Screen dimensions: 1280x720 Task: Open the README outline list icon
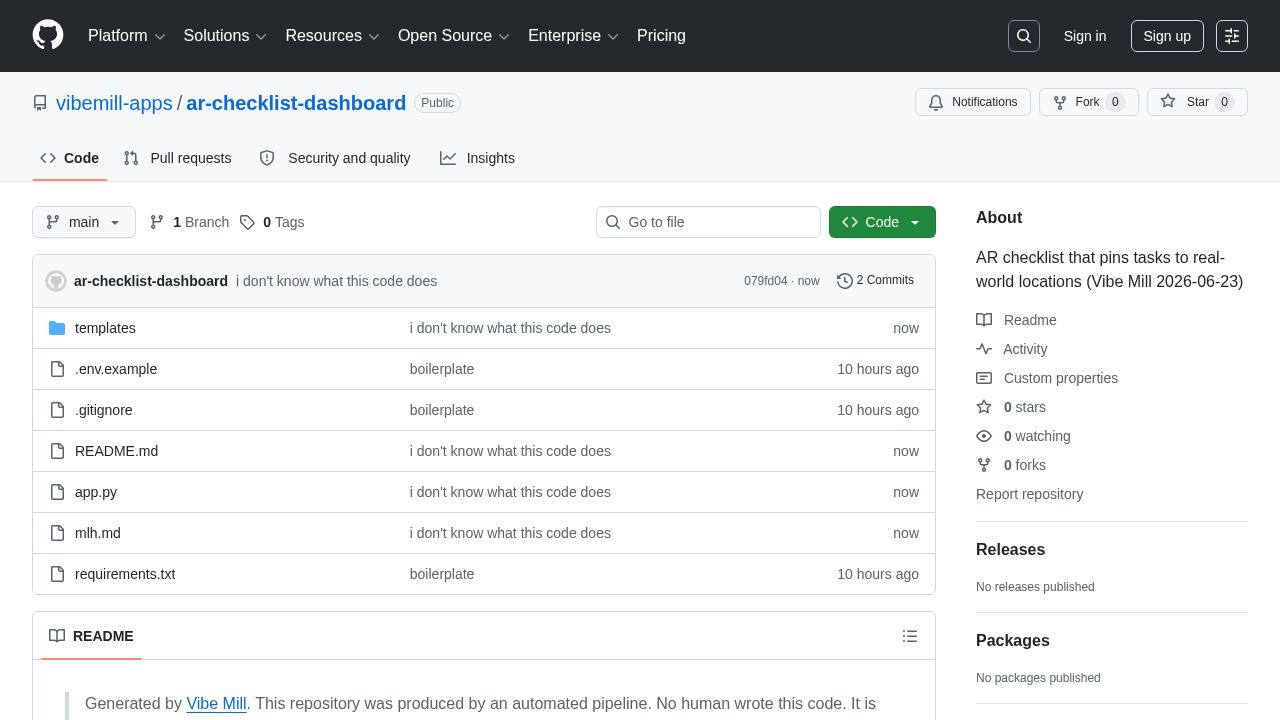(910, 636)
